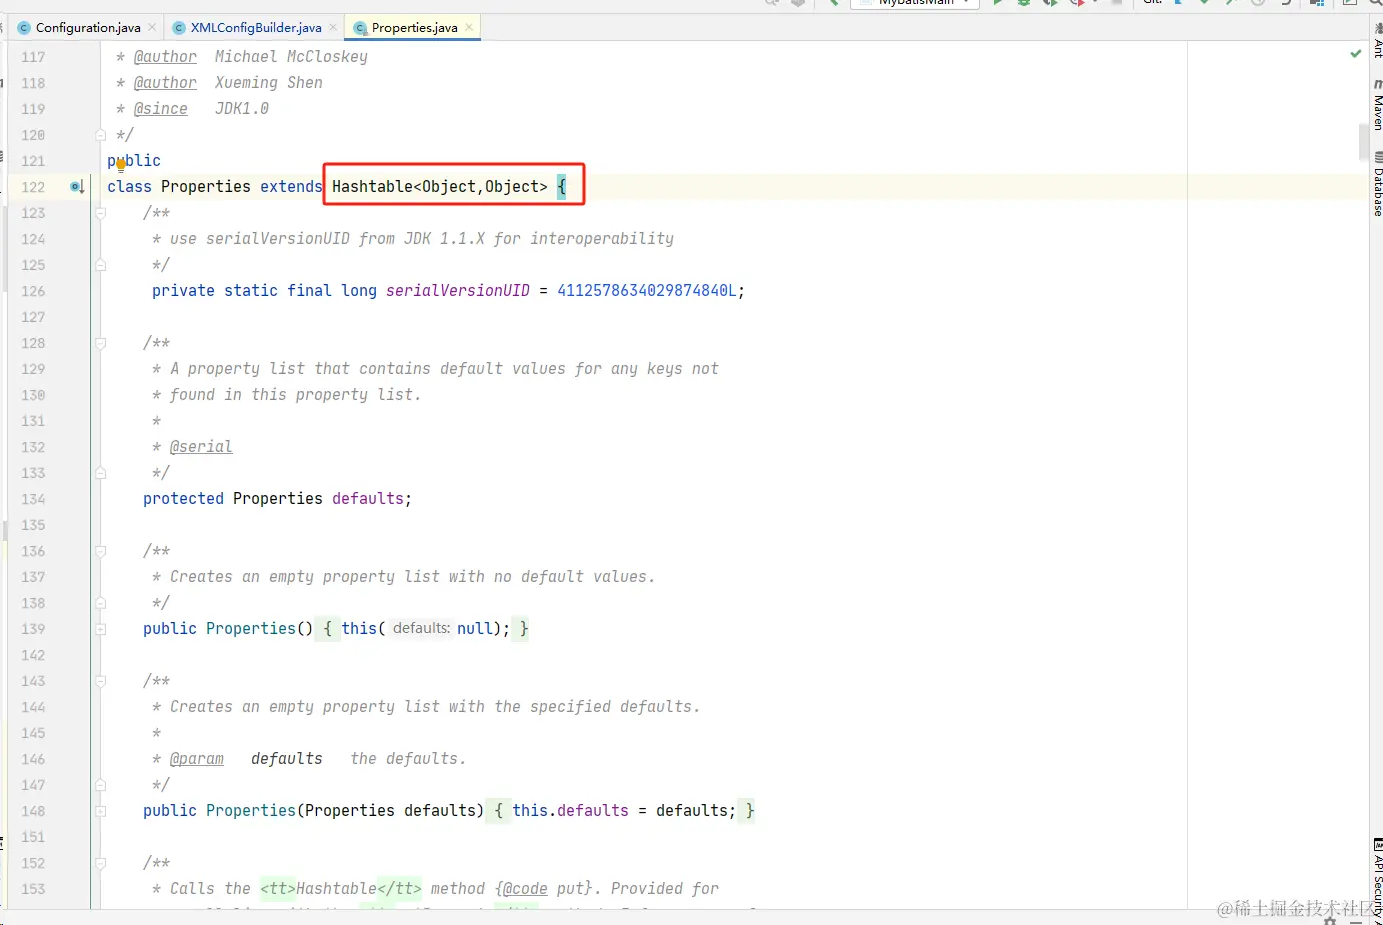Toggle the fold marker at line 138
The width and height of the screenshot is (1383, 925).
click(x=100, y=603)
